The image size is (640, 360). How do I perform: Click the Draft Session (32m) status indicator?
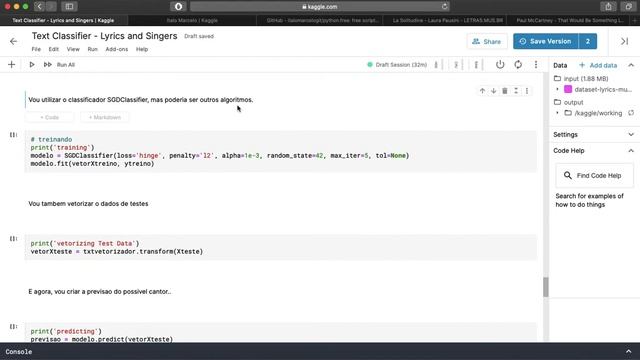[x=397, y=64]
